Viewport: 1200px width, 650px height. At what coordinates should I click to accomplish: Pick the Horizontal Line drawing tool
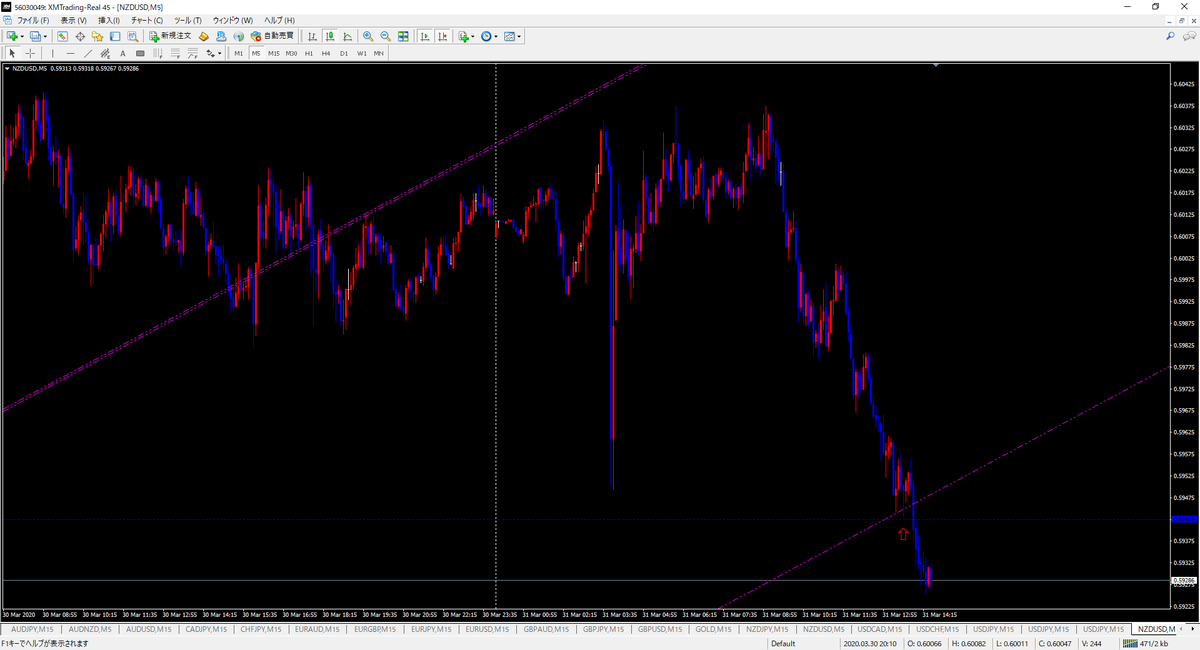[x=71, y=53]
